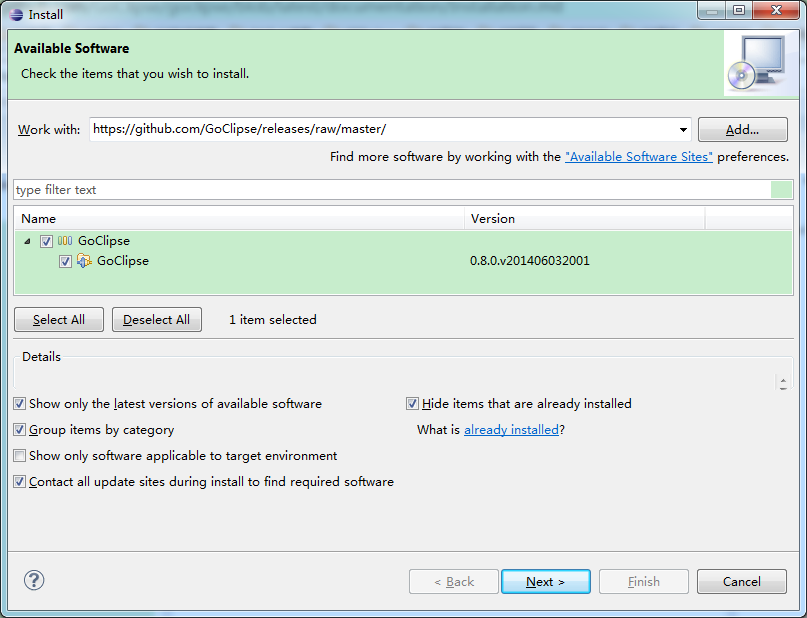
Task: Select the GoClipse category row label
Action: tap(104, 241)
